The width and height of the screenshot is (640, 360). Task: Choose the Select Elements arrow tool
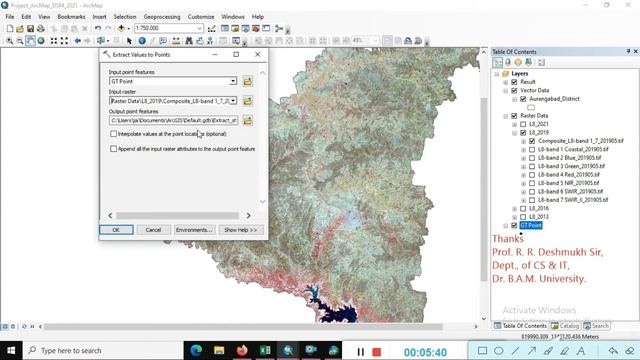coord(129,41)
